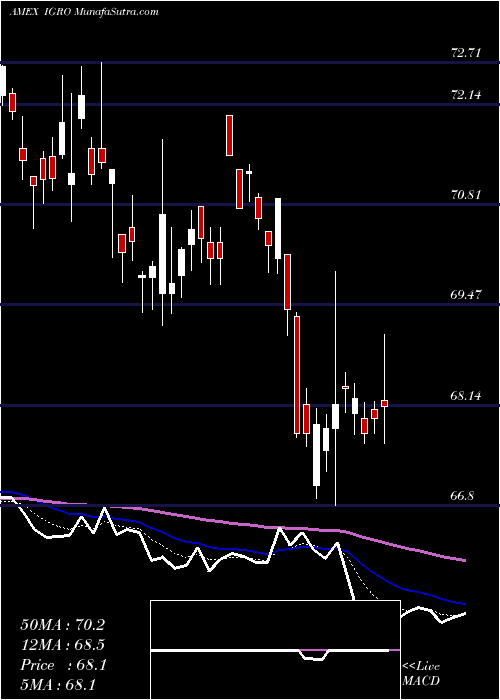Select the 68.14 price level label
The image size is (500, 700).
[x=466, y=396]
